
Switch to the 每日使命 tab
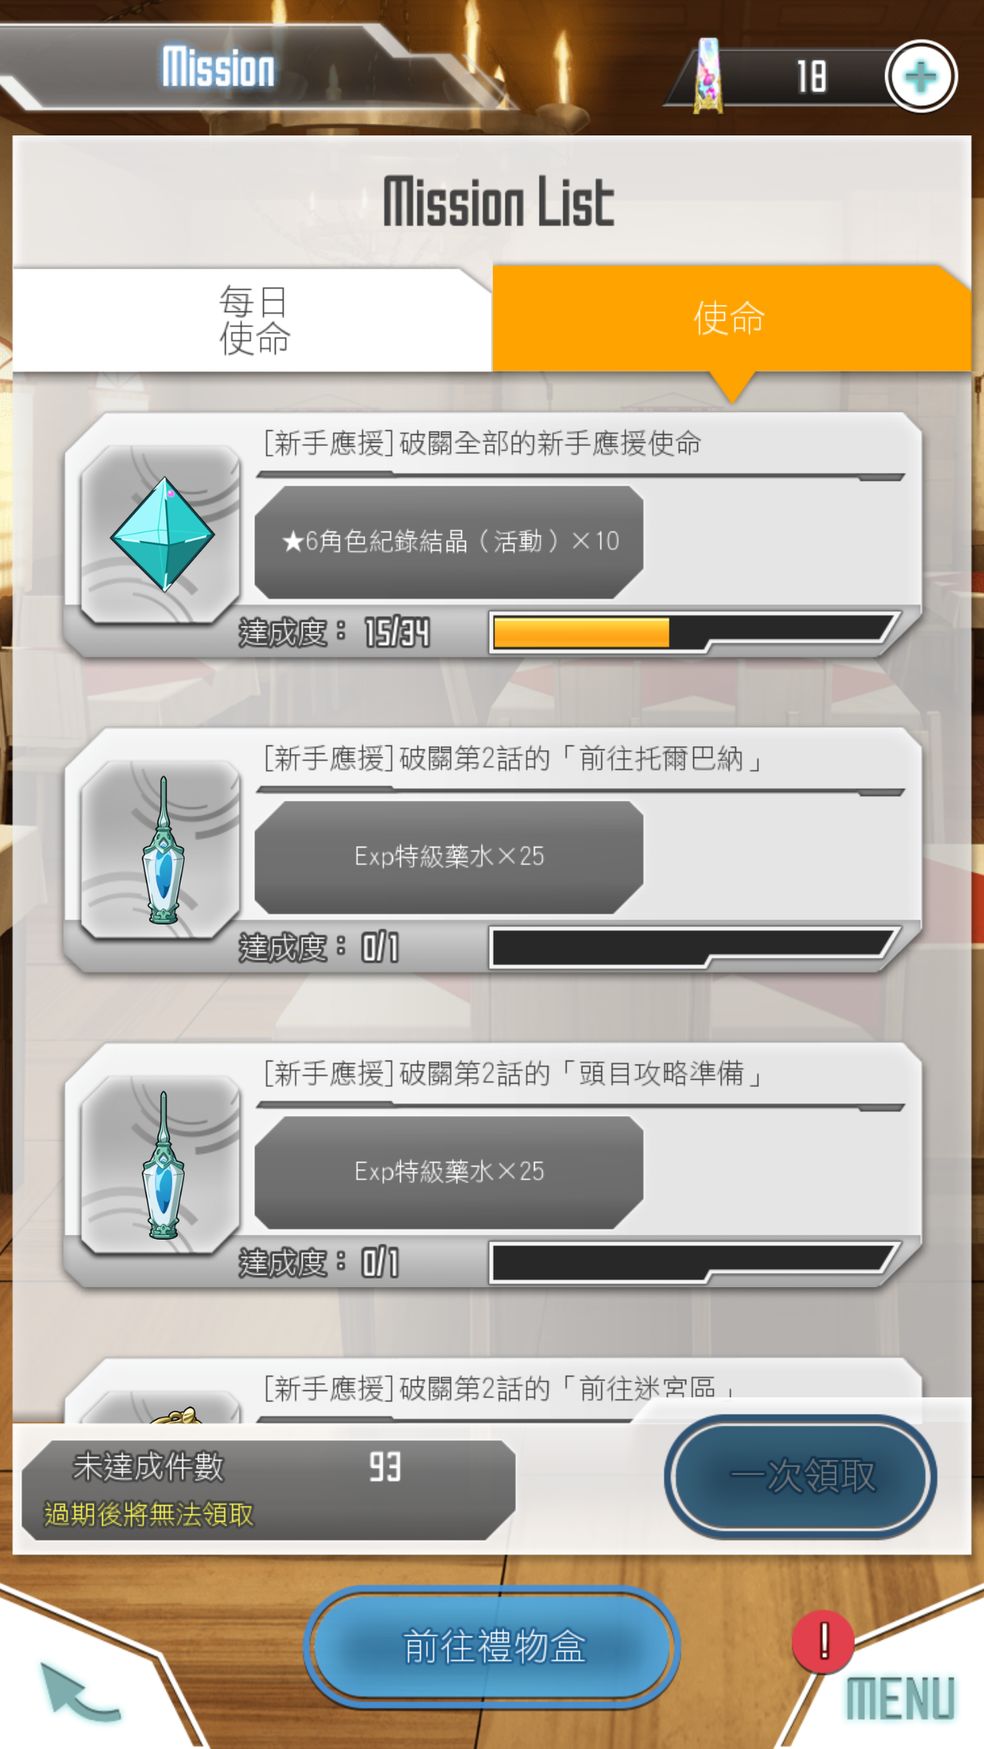click(x=252, y=320)
